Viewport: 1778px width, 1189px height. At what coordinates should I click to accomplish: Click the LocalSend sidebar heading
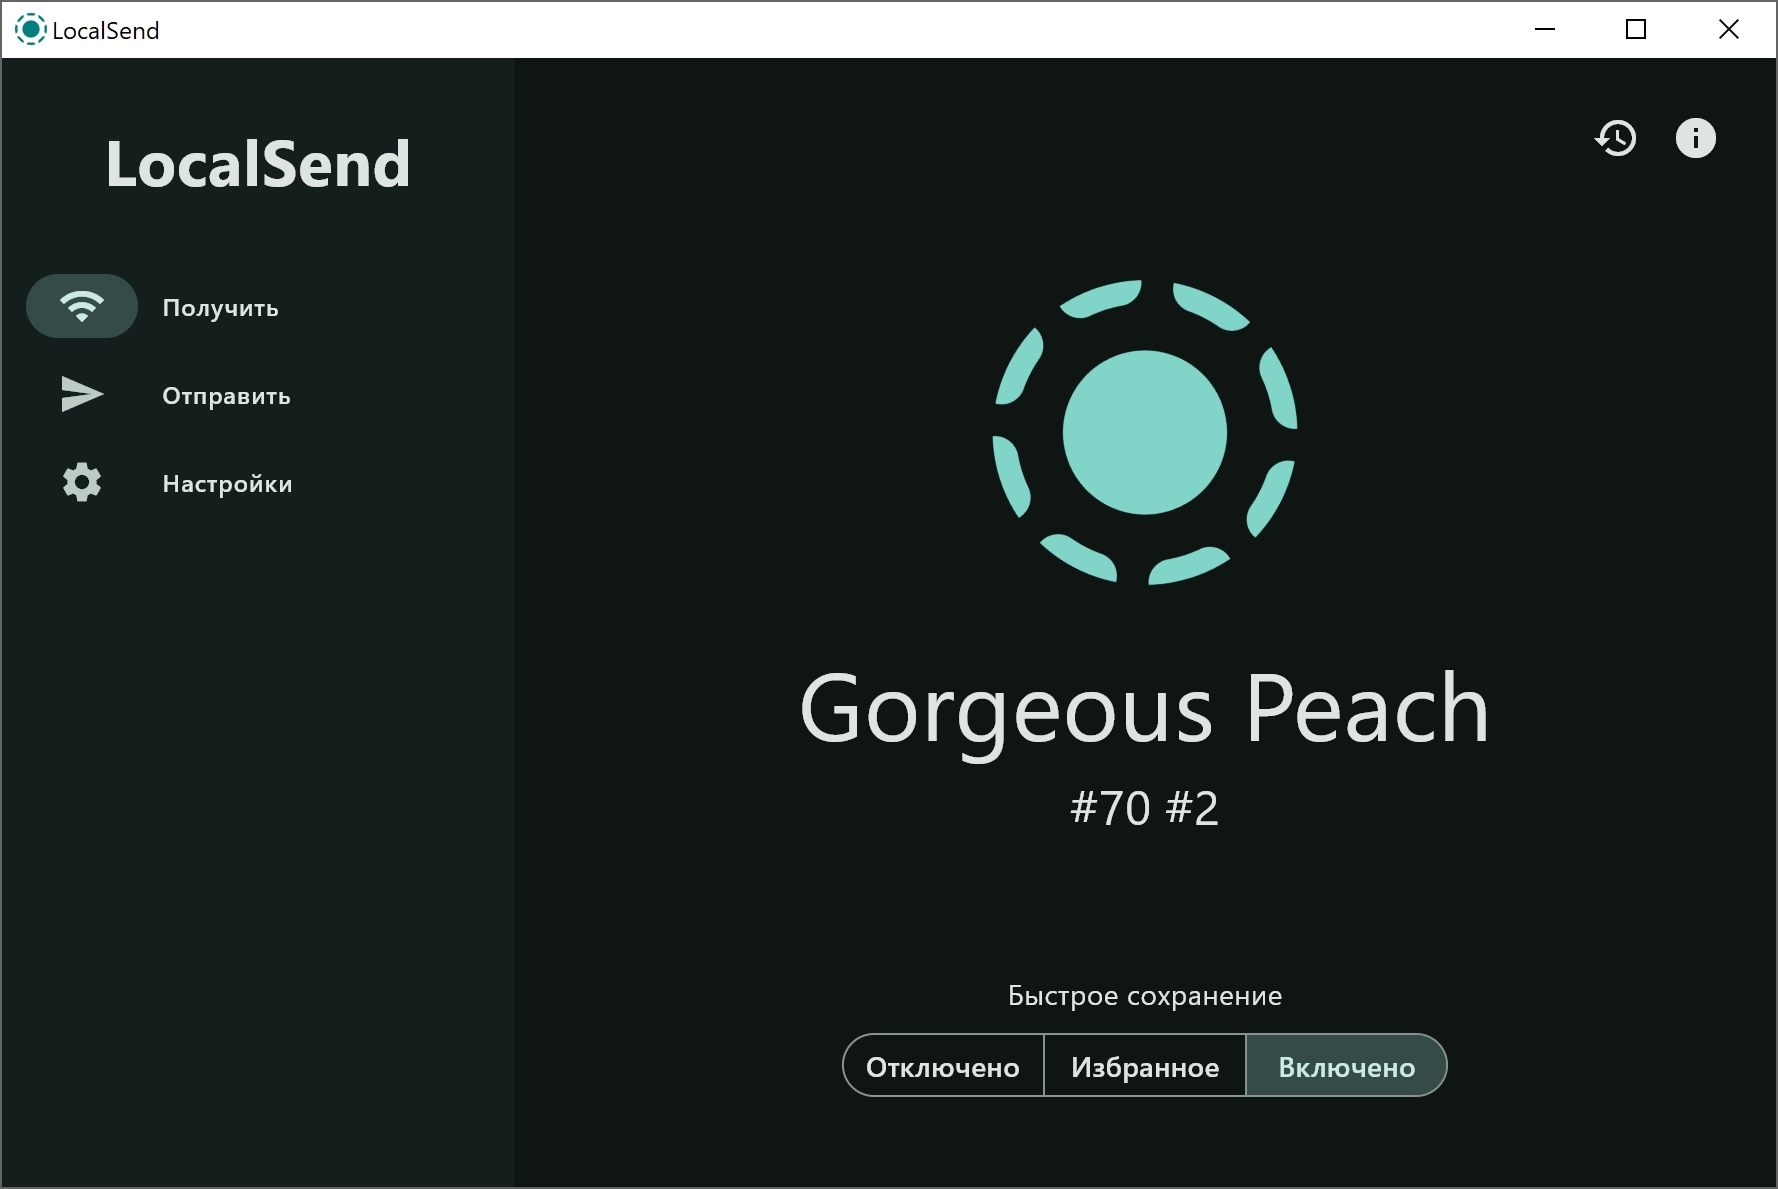coord(258,164)
